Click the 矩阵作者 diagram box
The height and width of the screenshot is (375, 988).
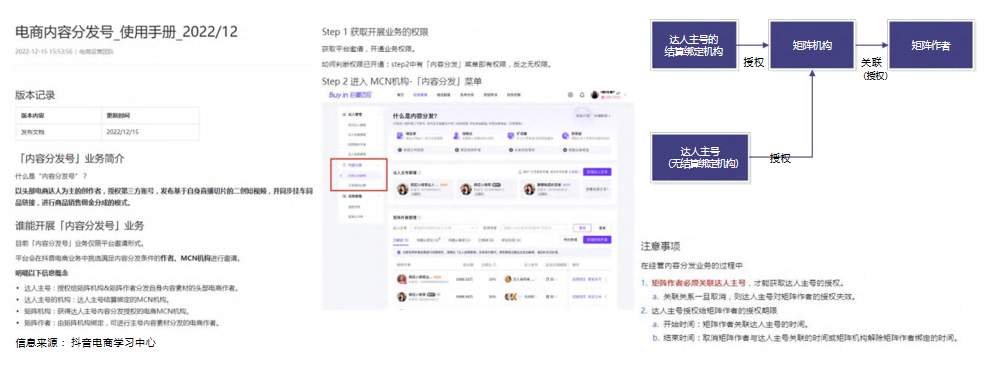(x=931, y=45)
